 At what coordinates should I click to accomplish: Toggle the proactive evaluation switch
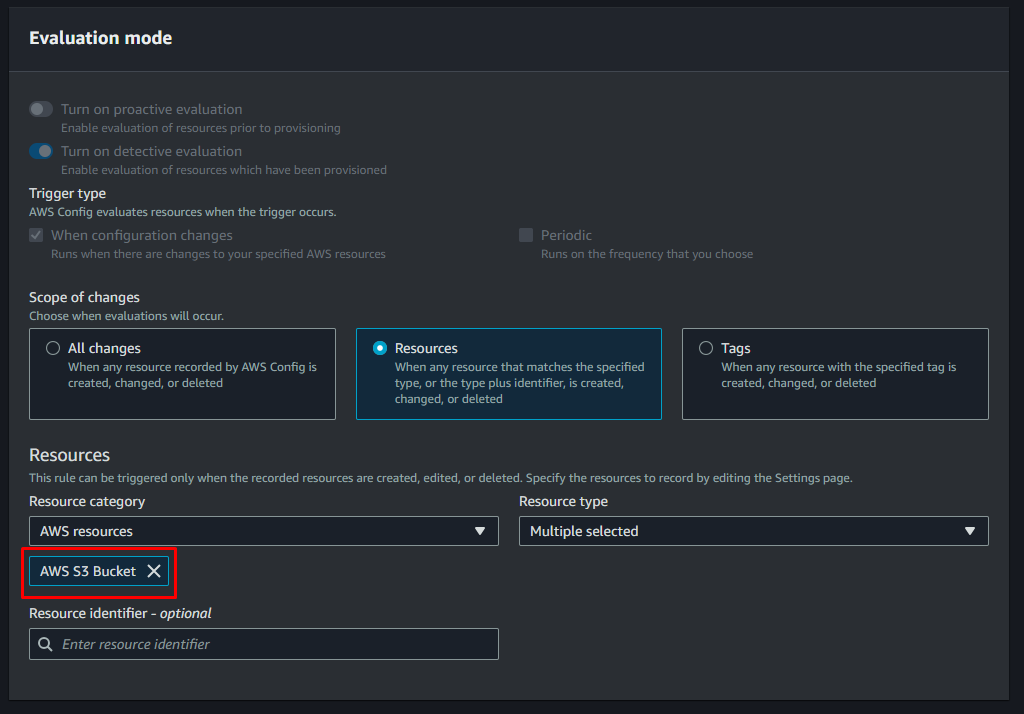(x=41, y=109)
